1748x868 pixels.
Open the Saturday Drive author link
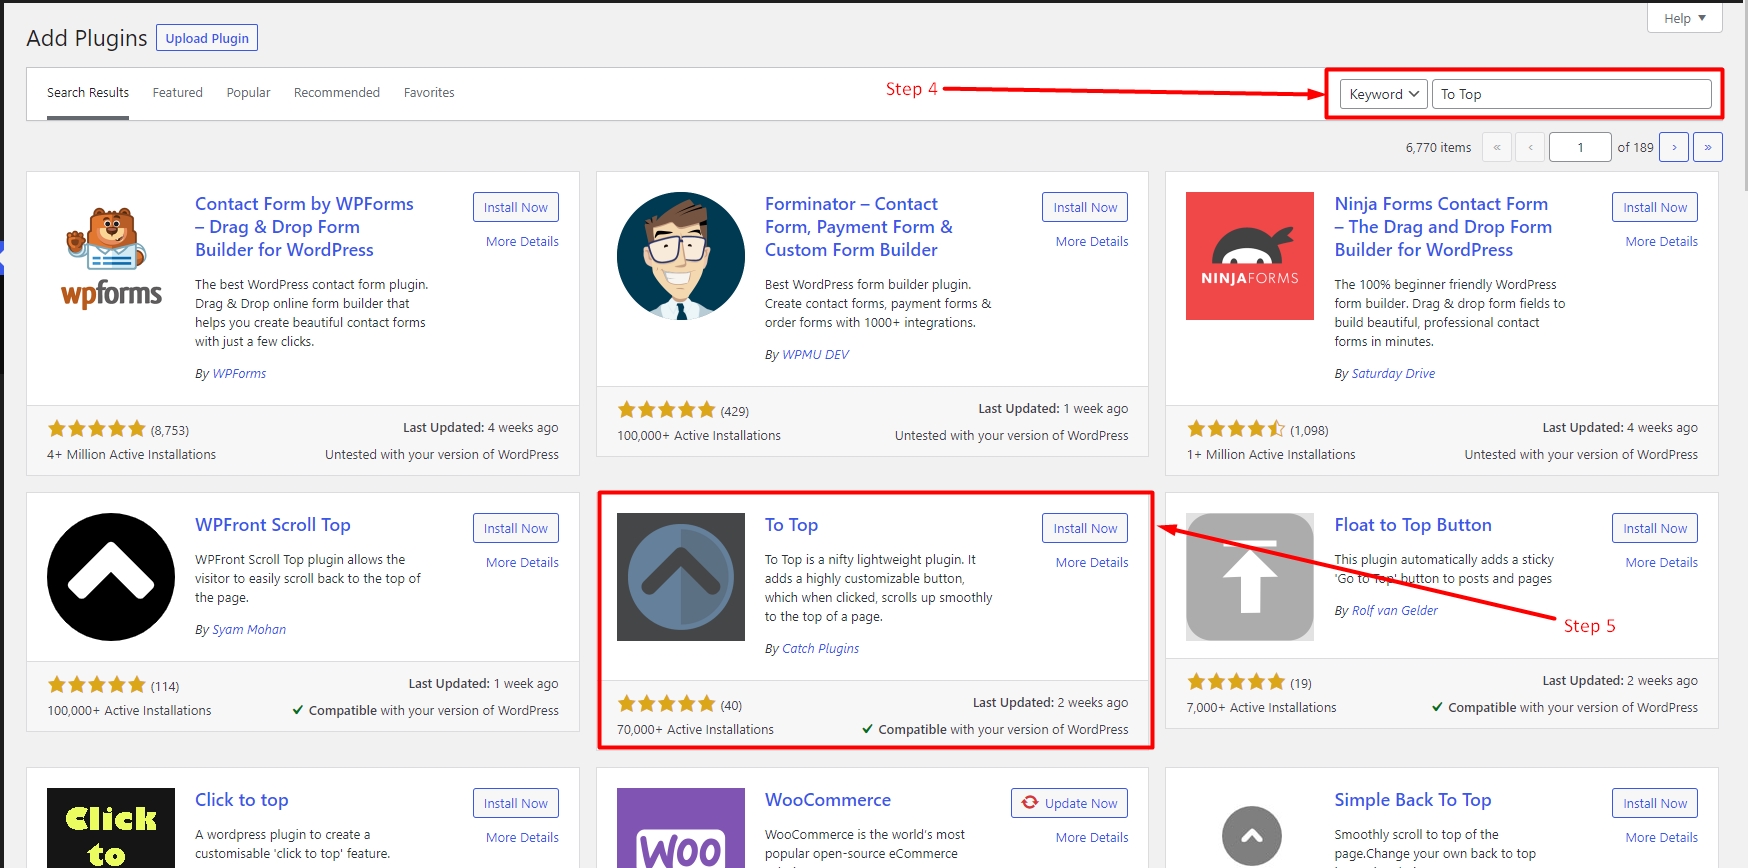click(1393, 374)
